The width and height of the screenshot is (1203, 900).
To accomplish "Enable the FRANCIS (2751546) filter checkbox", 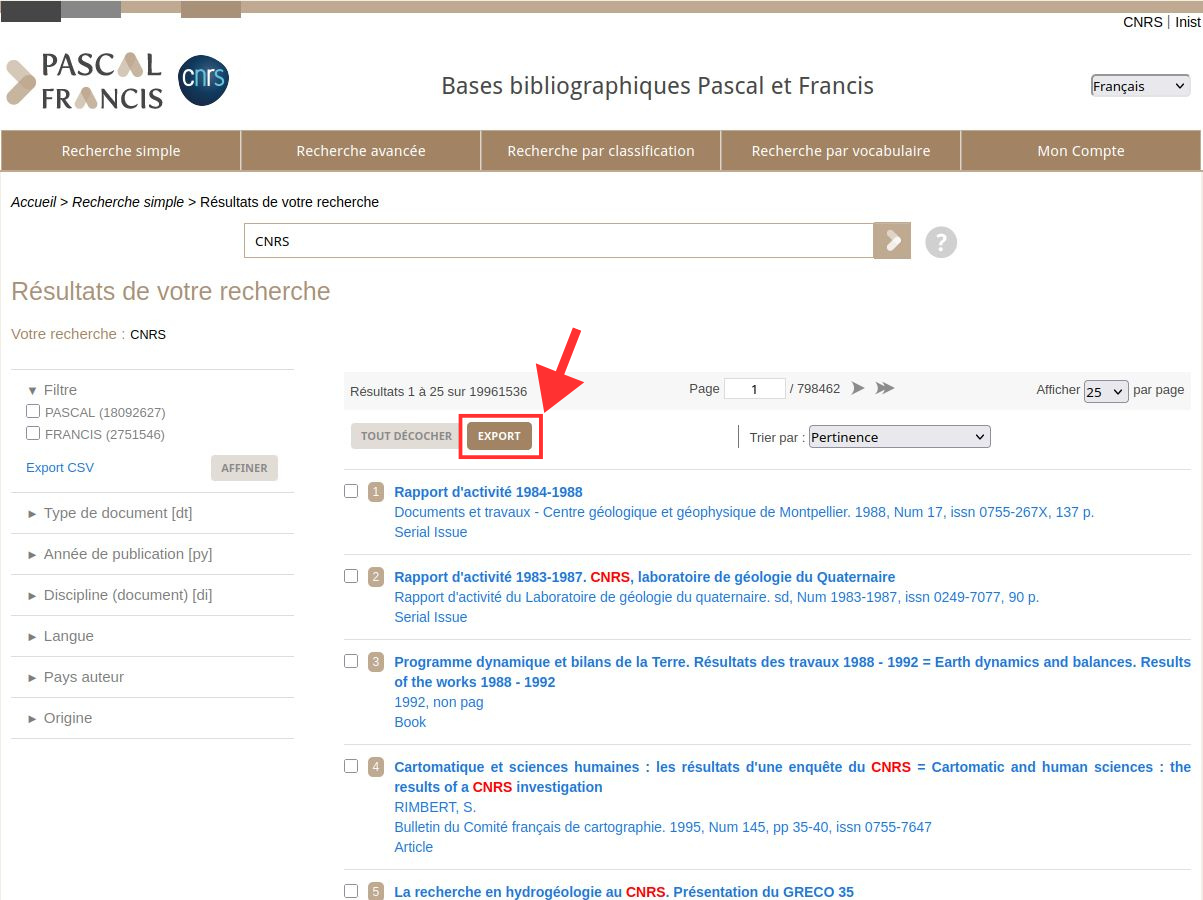I will click(33, 433).
